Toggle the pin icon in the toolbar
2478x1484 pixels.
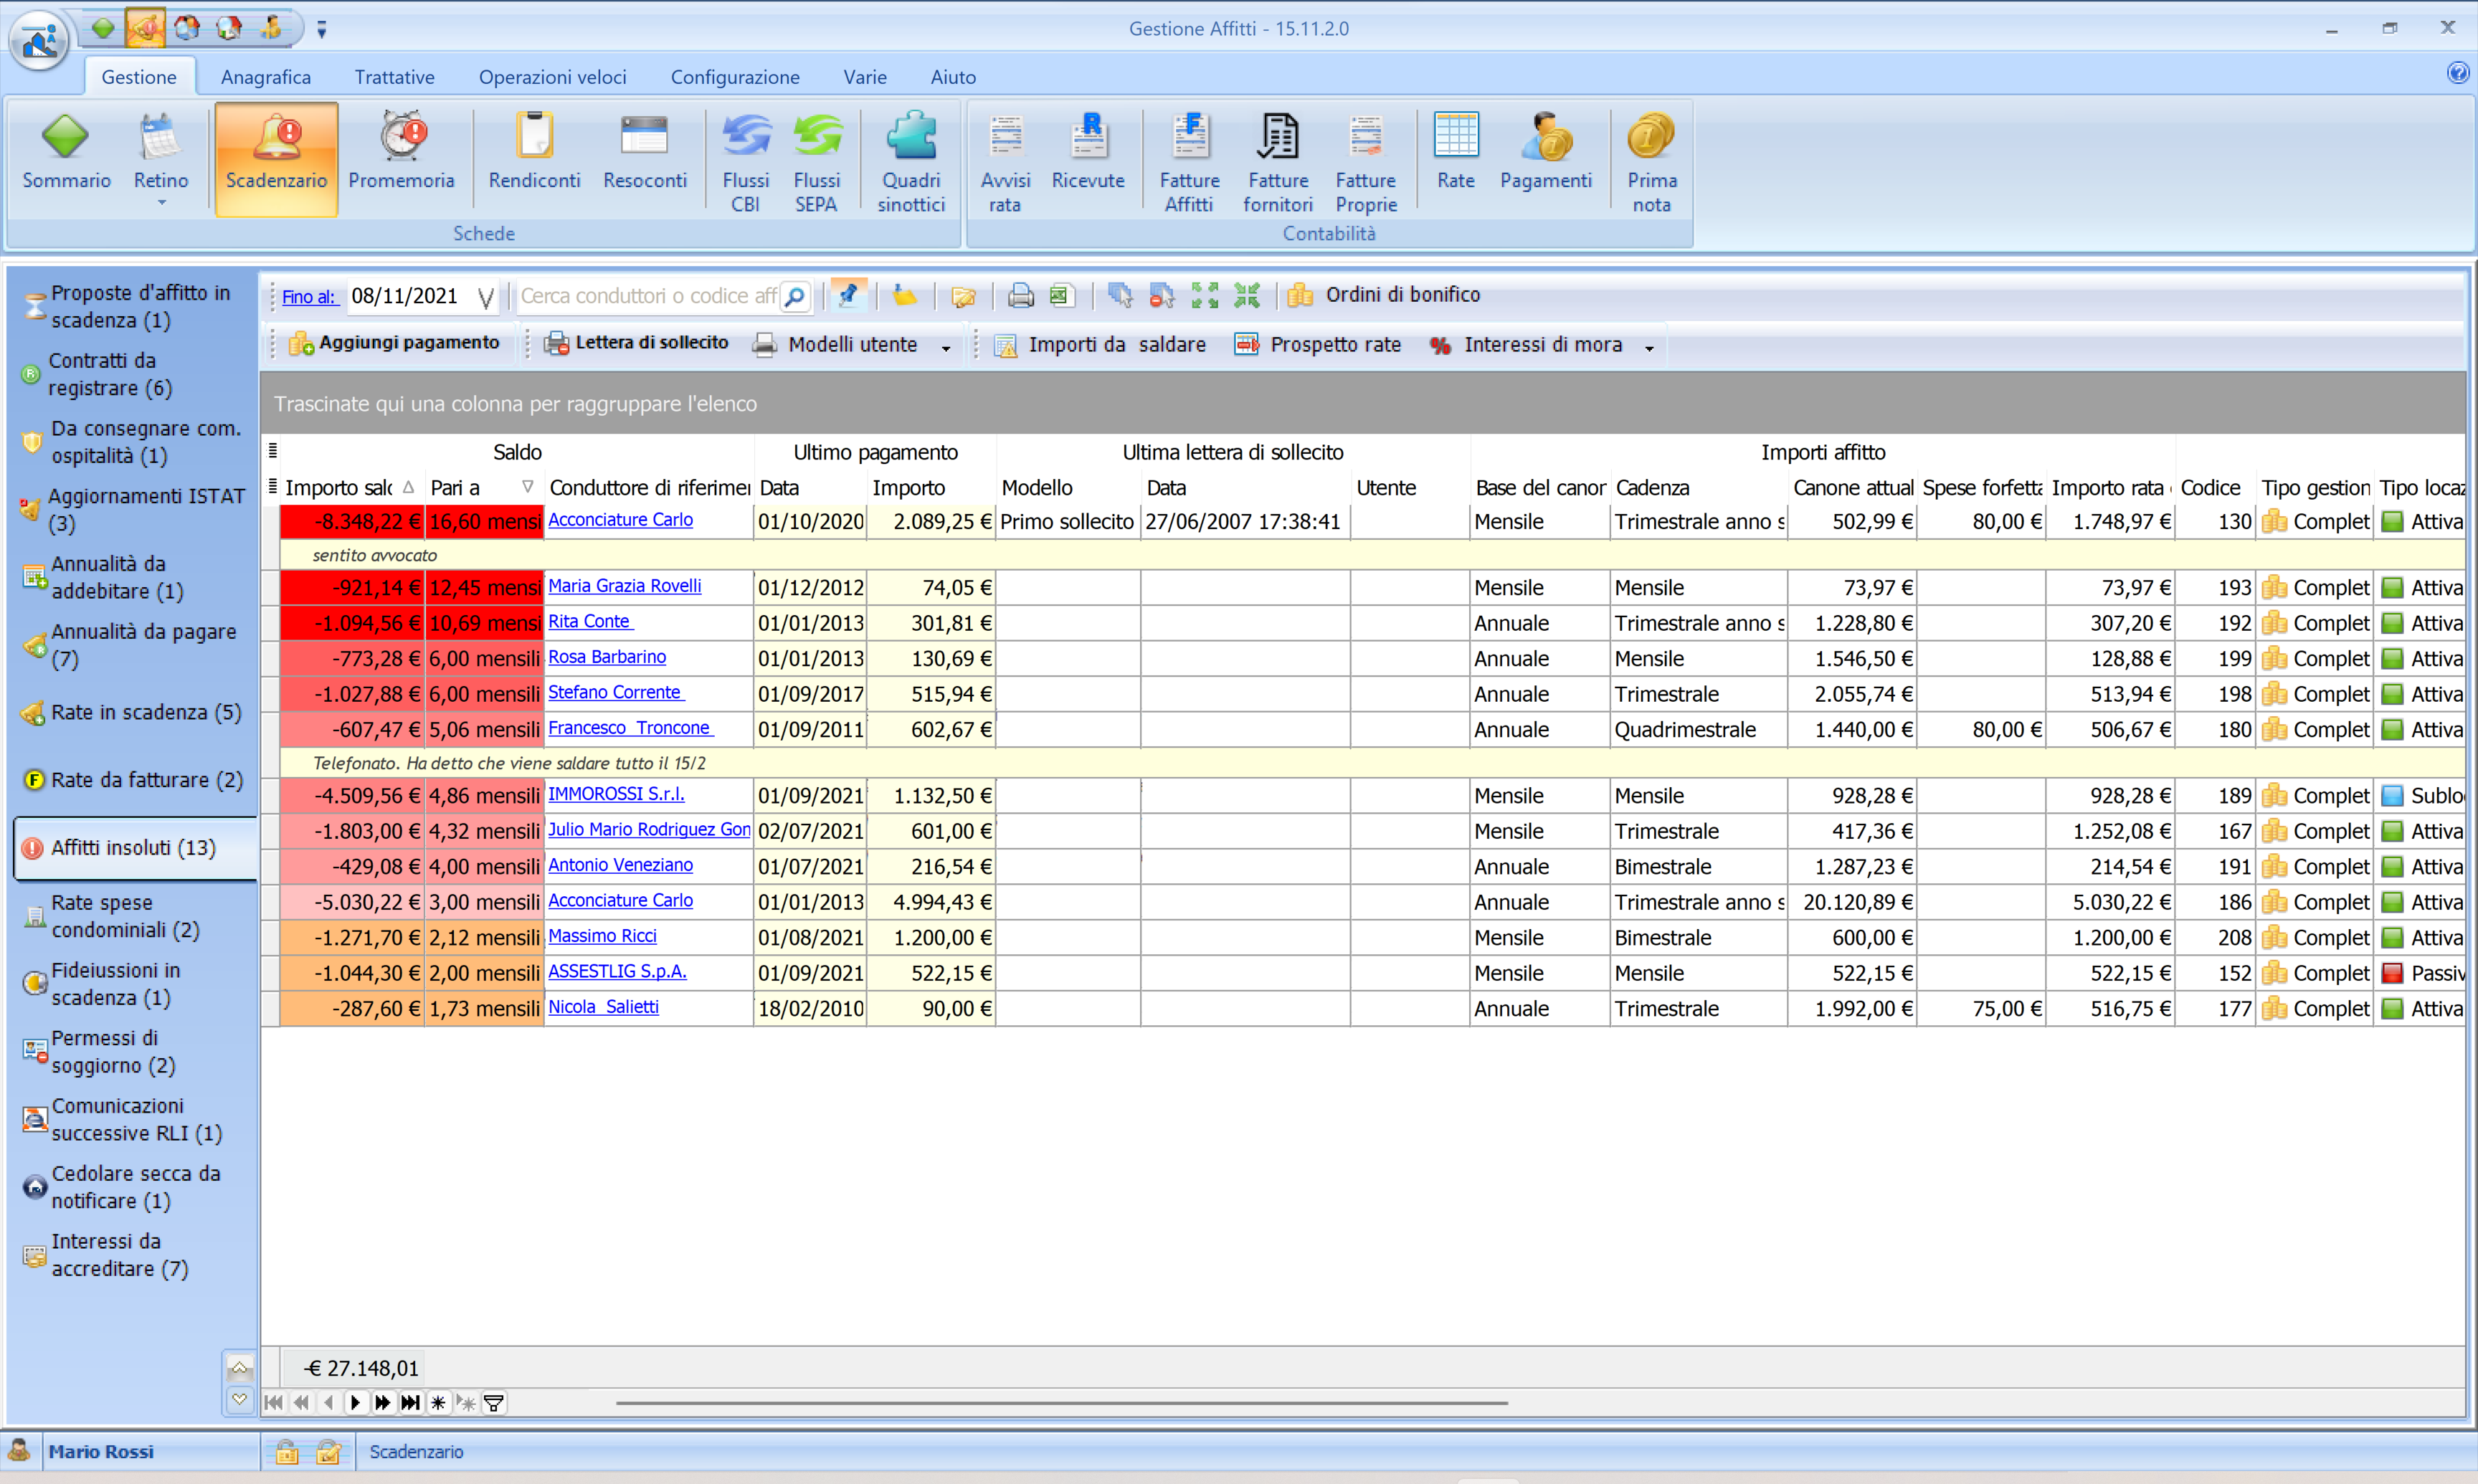(x=848, y=295)
